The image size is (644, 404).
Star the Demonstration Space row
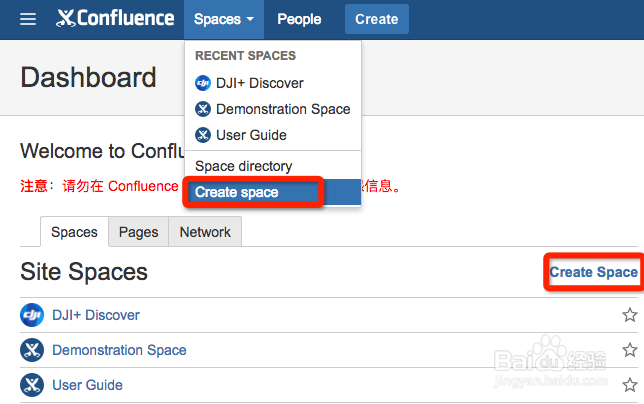[x=630, y=350]
